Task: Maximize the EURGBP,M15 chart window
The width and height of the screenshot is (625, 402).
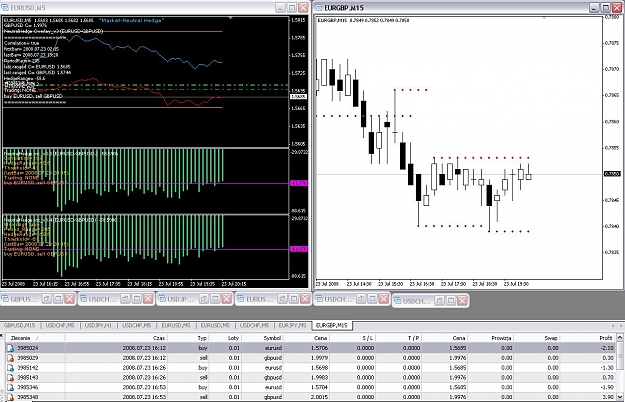Action: (x=605, y=8)
